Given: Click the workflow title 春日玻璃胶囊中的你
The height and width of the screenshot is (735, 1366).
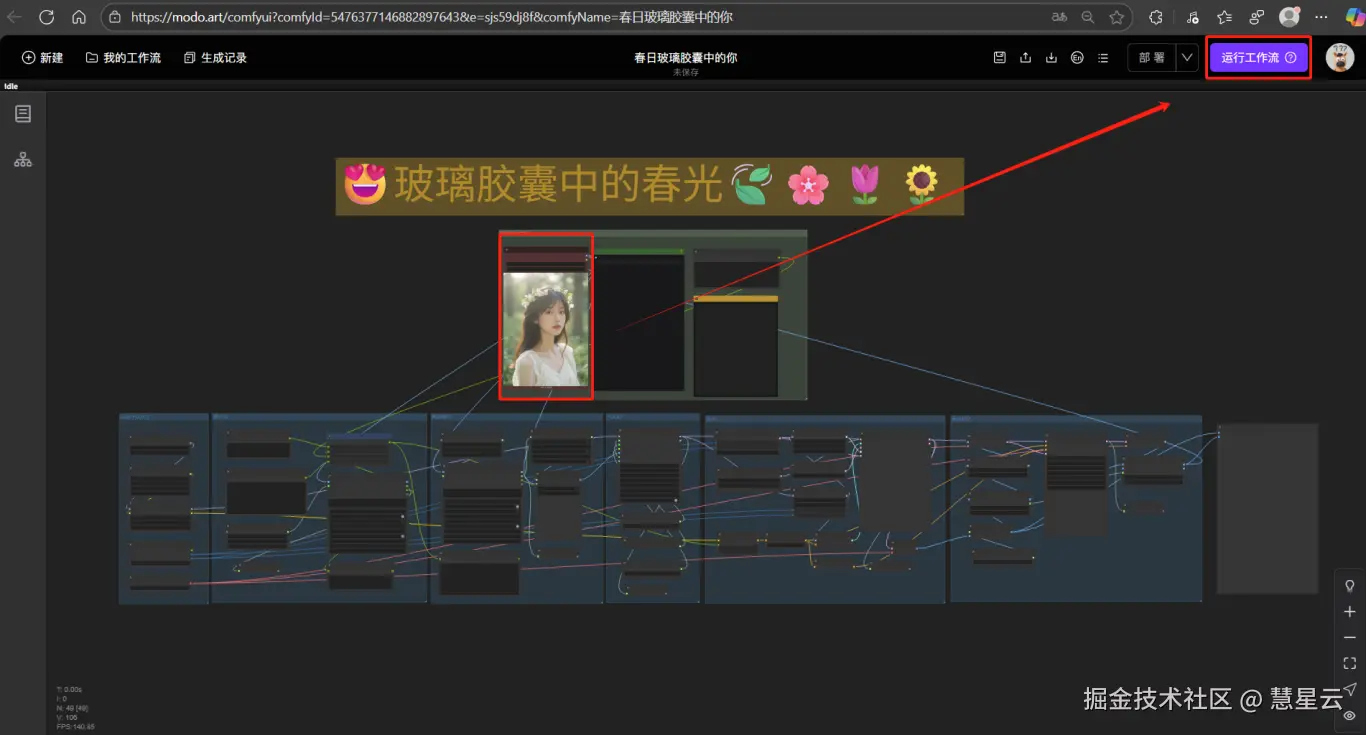Looking at the screenshot, I should [x=685, y=57].
